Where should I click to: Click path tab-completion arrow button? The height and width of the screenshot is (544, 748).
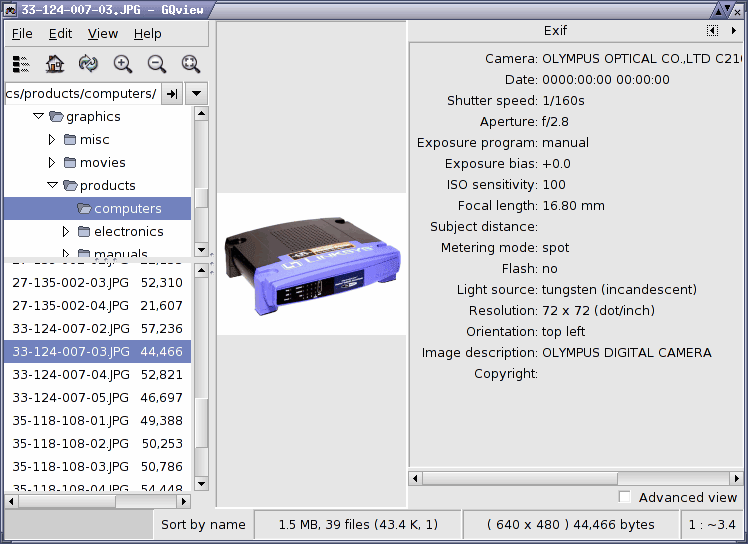[172, 94]
